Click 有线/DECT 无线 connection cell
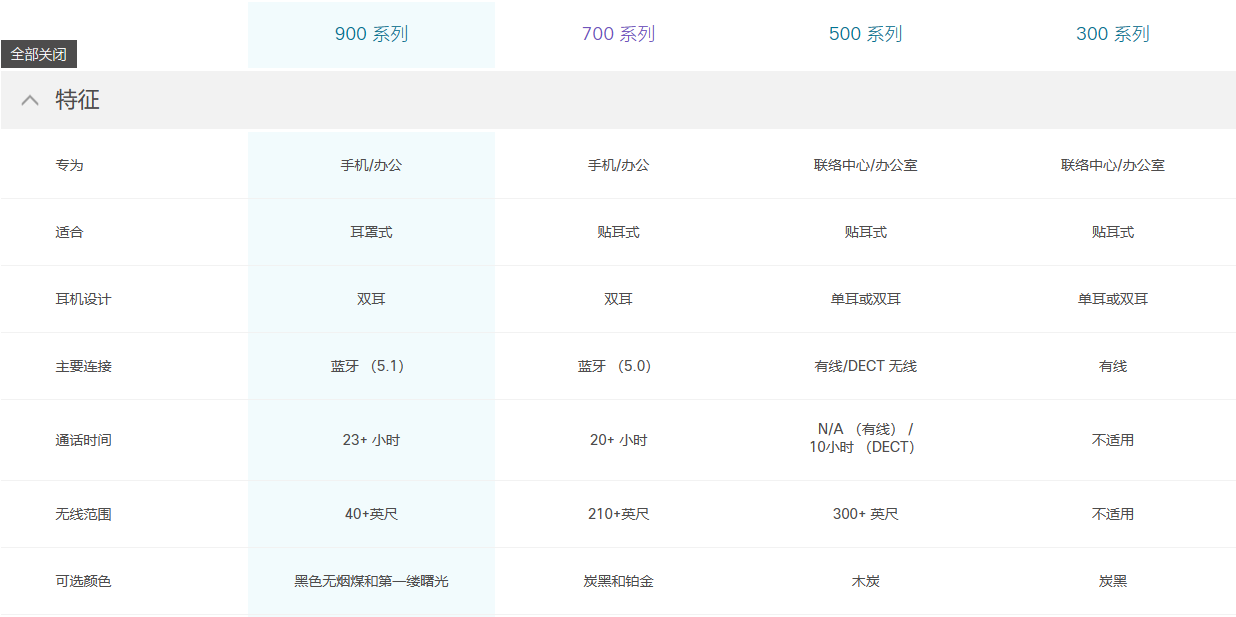 865,366
